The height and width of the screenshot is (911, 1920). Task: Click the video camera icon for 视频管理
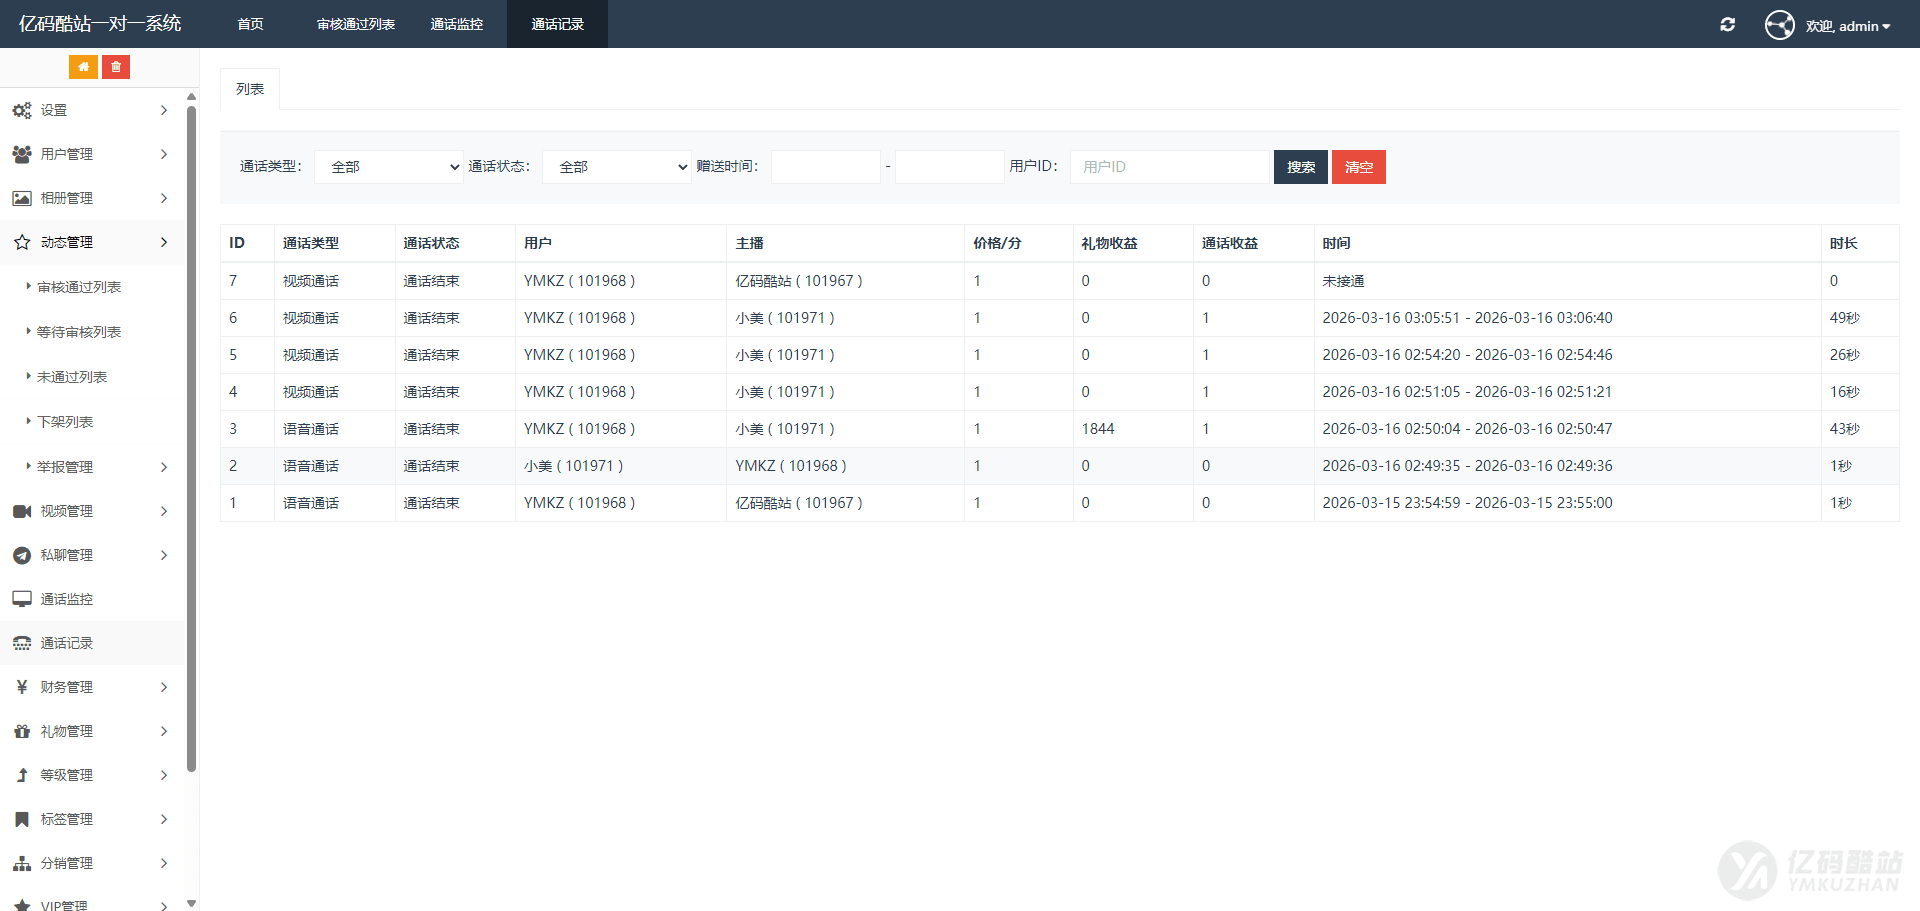21,510
